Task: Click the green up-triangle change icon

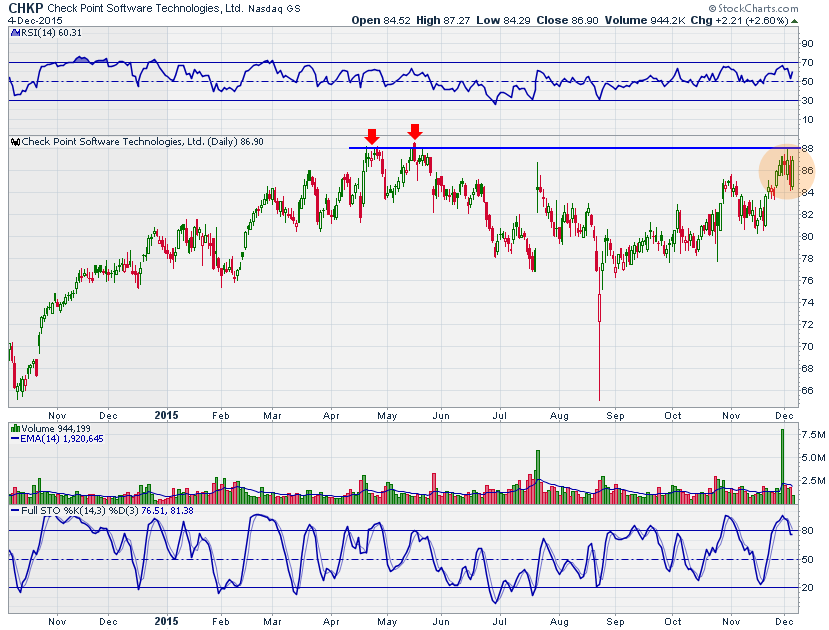Action: click(795, 21)
